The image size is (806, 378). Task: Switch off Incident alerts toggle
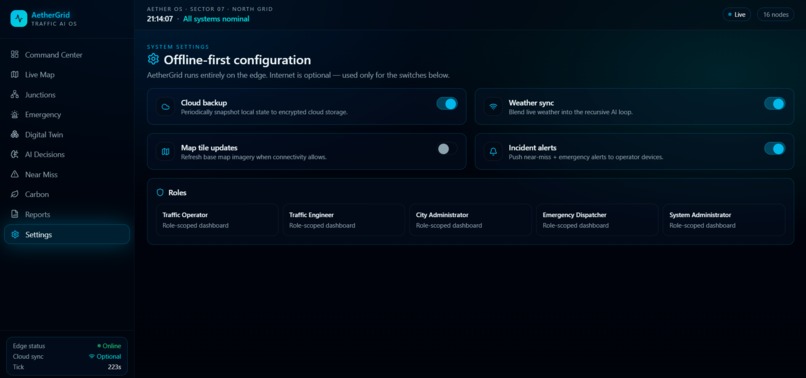click(x=775, y=149)
